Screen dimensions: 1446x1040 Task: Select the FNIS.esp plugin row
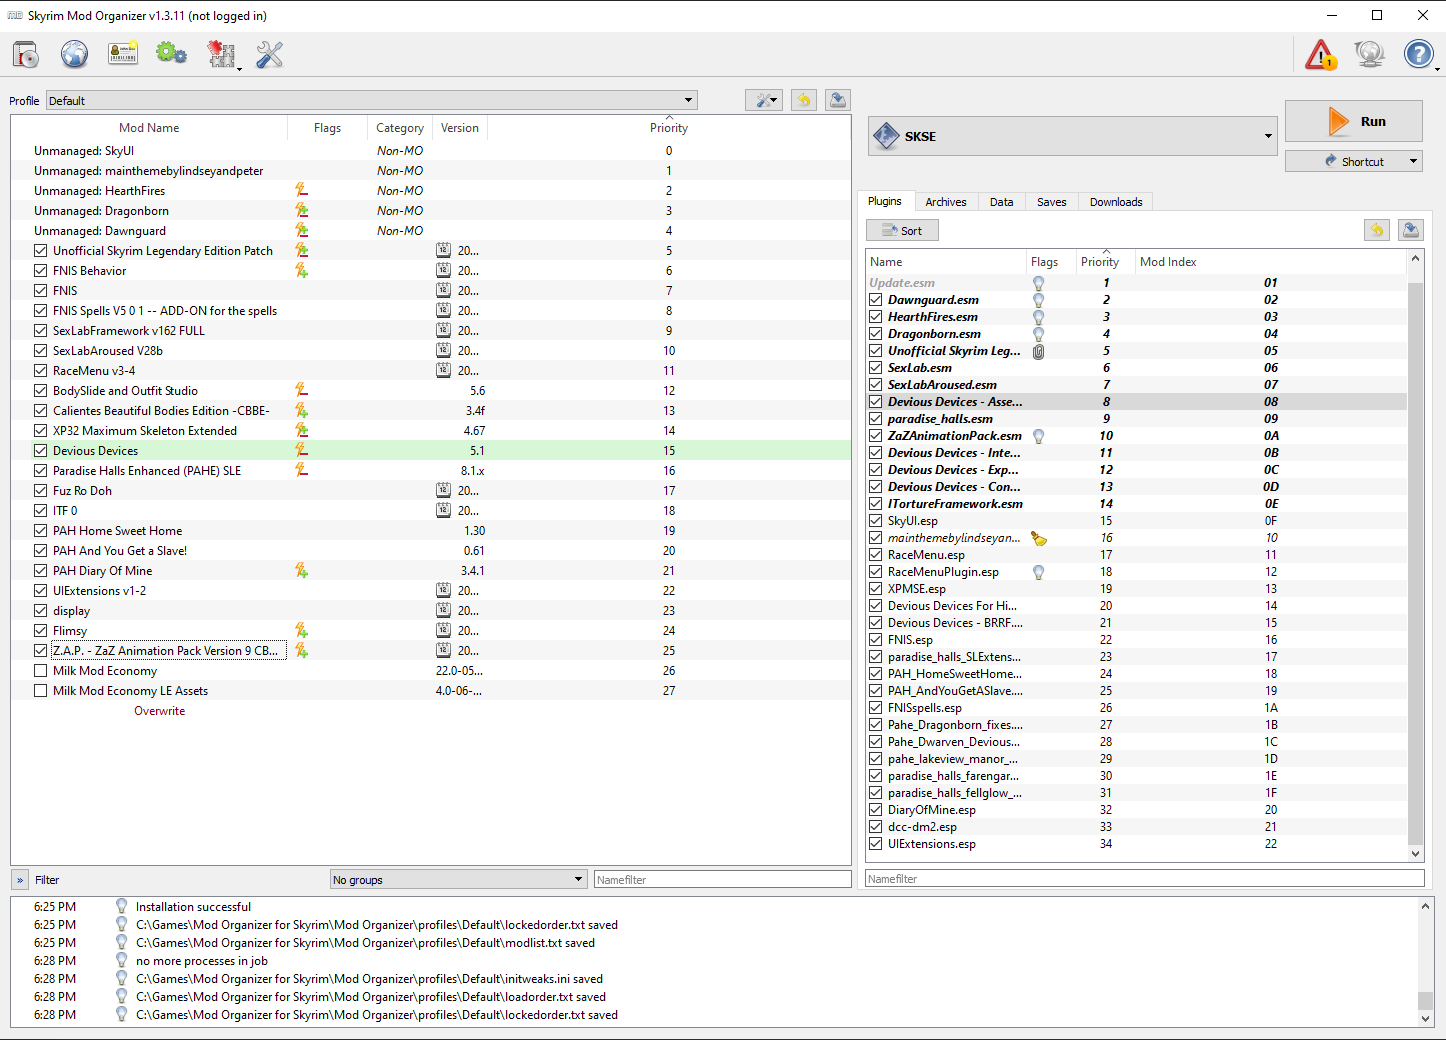tap(1136, 640)
